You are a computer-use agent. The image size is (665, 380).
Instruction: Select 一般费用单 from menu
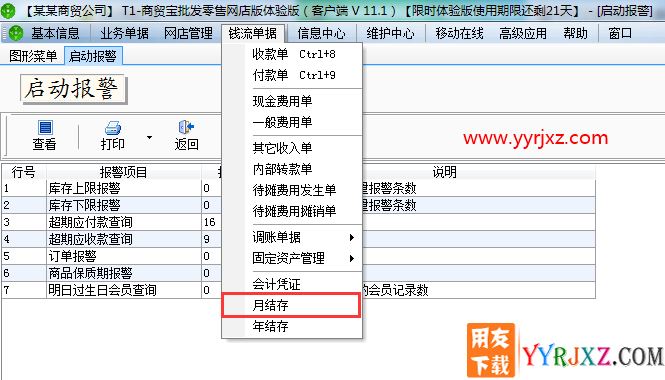tap(293, 122)
